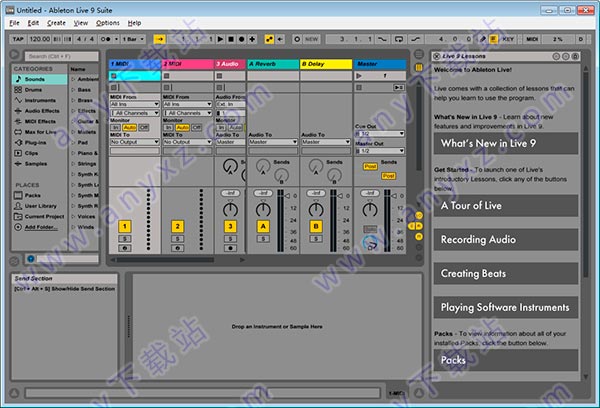Viewport: 600px width, 408px height.
Task: Toggle A Reverb track activator
Action: point(263,226)
